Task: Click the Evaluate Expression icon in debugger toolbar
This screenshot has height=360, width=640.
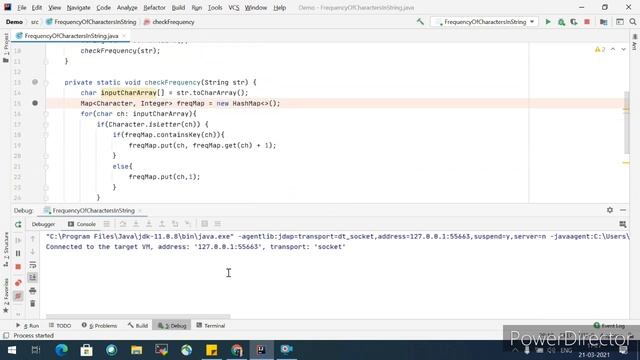Action: coord(204,224)
